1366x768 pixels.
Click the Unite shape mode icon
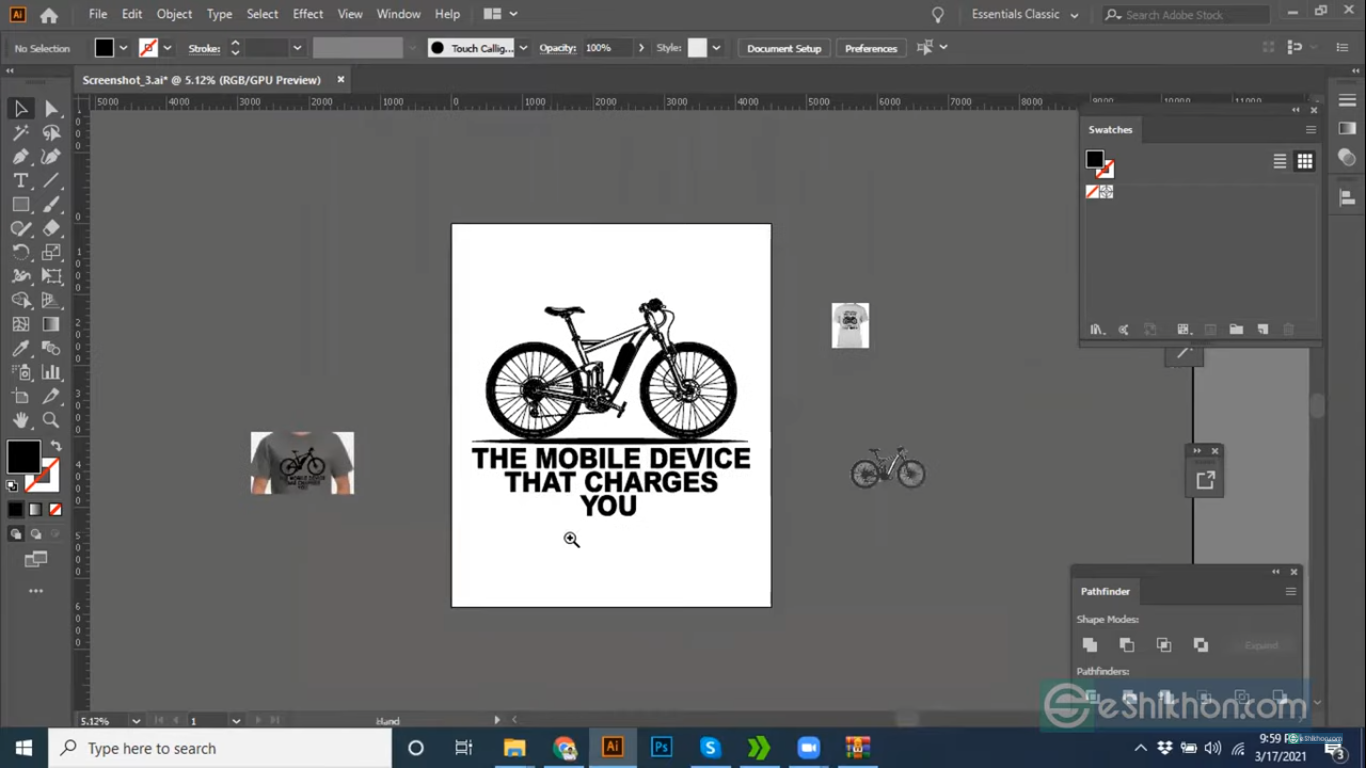pyautogui.click(x=1090, y=645)
